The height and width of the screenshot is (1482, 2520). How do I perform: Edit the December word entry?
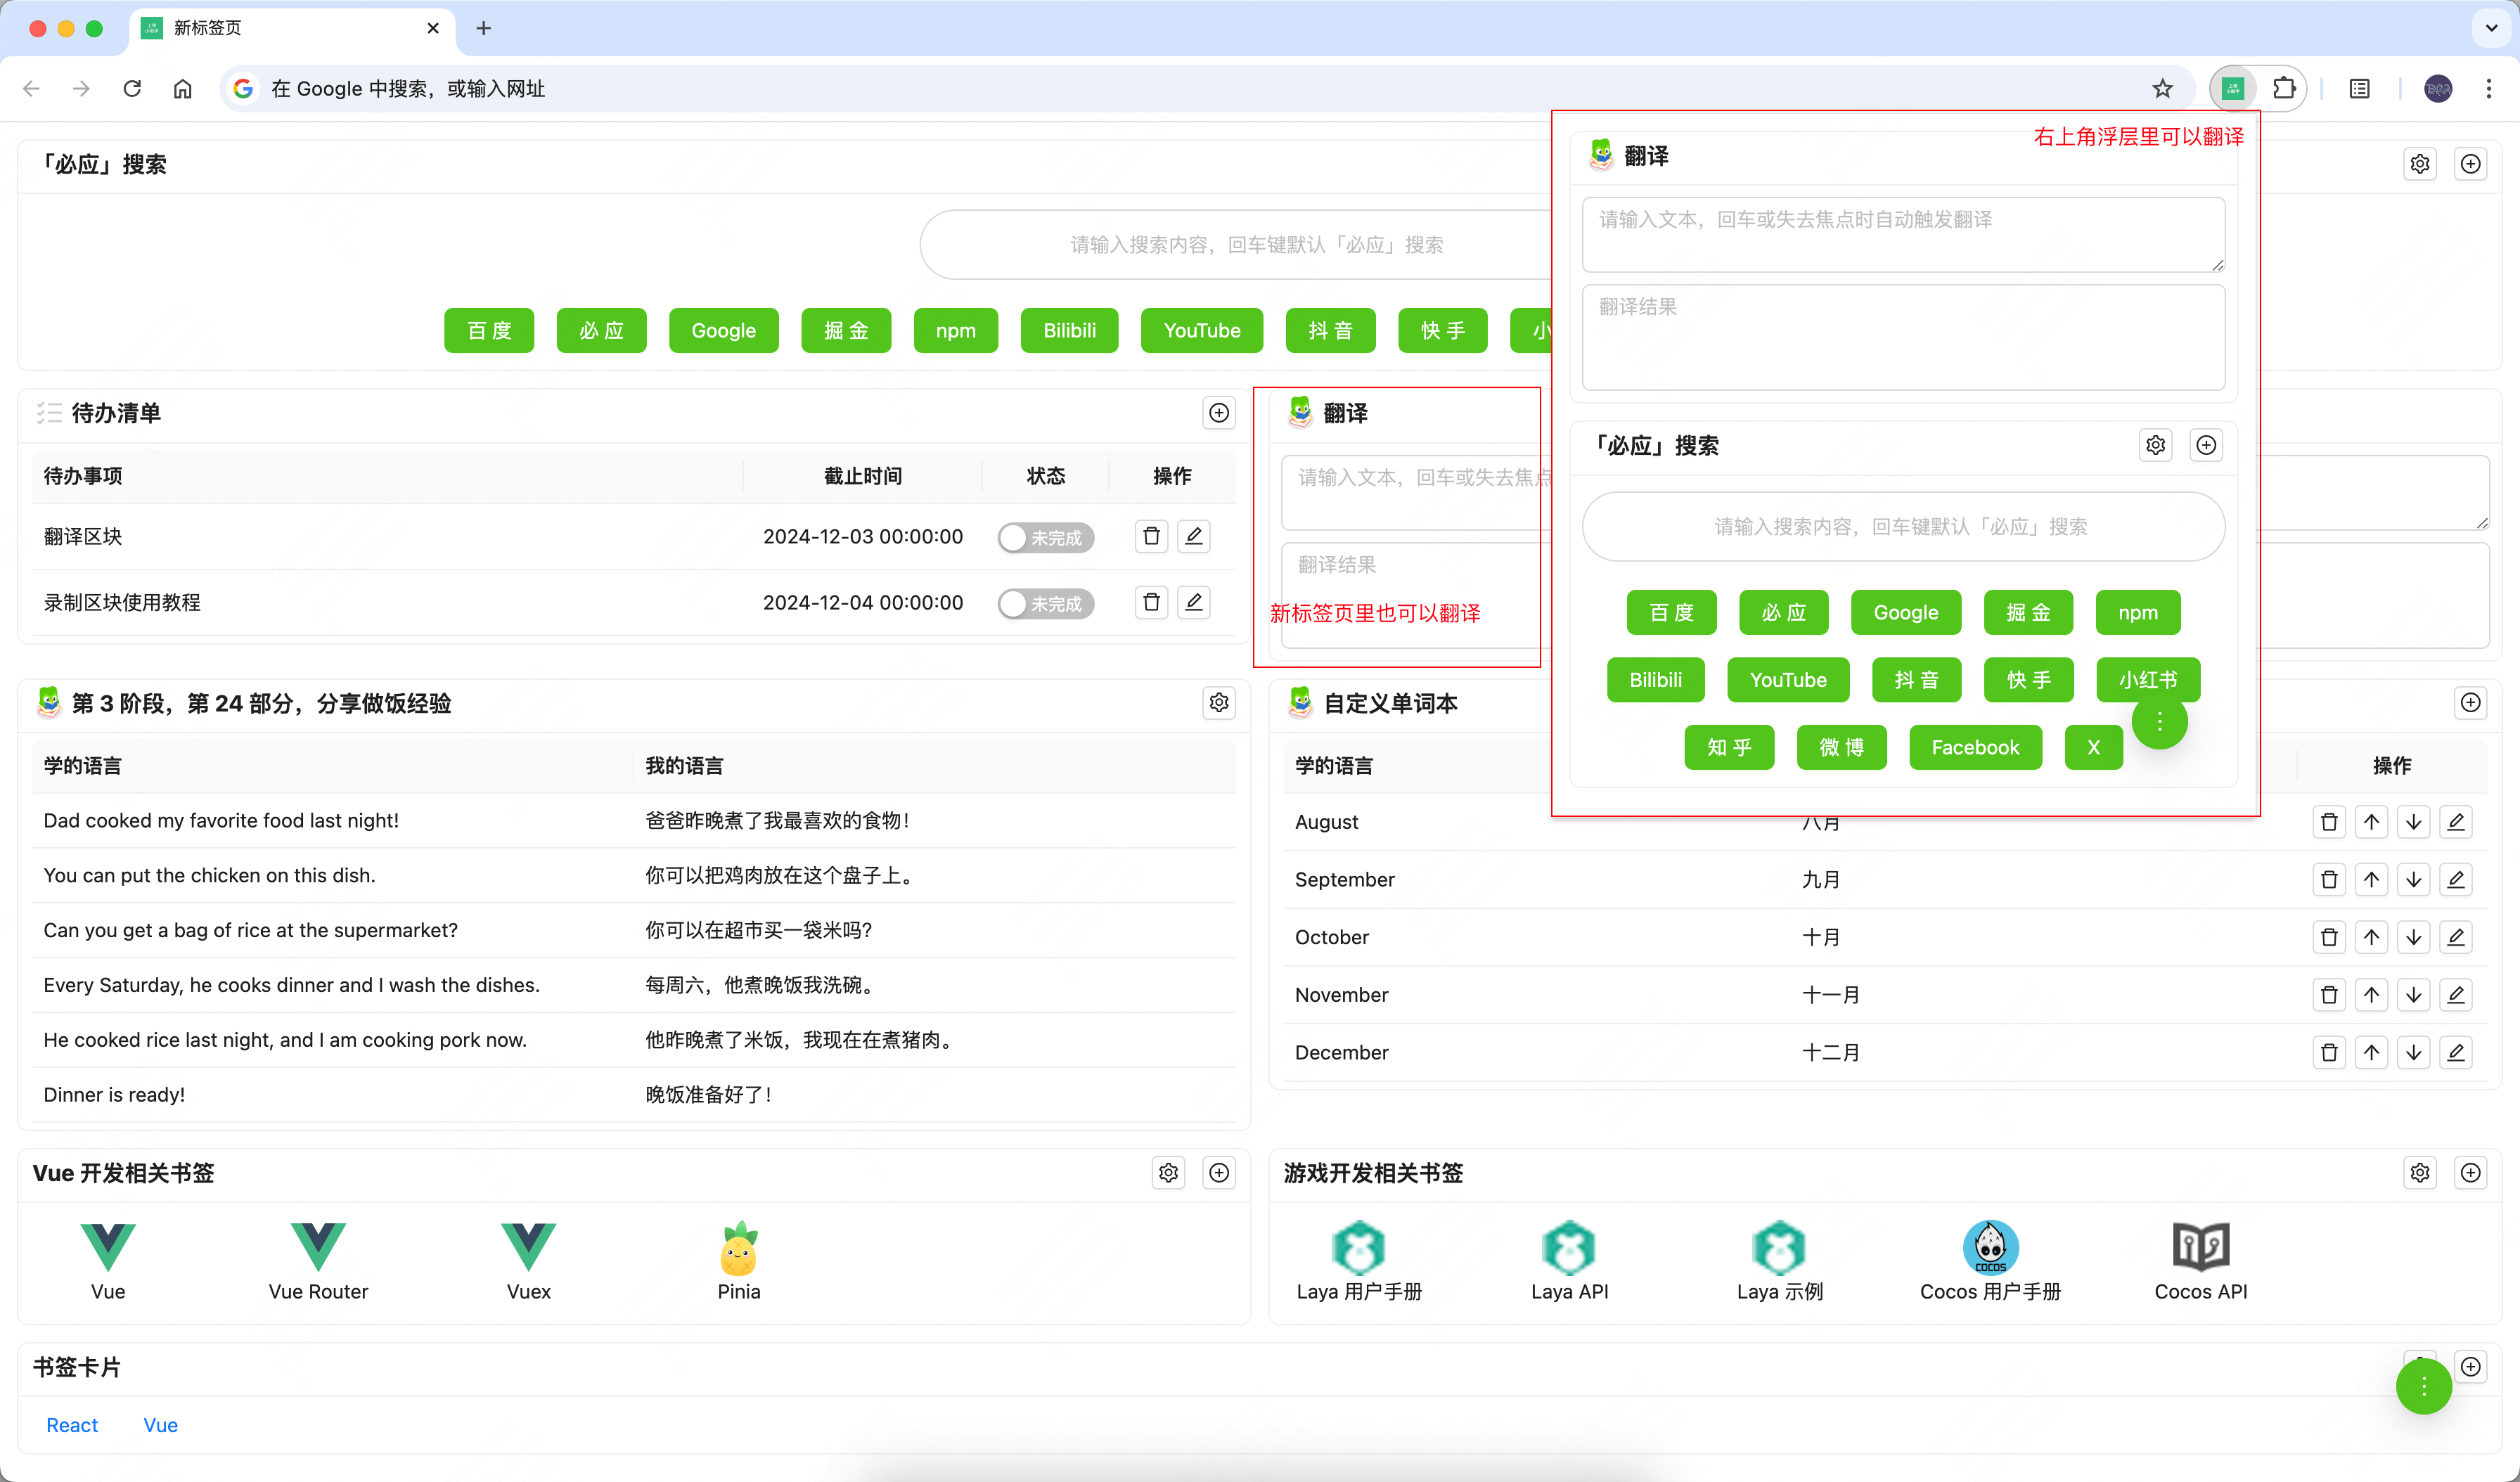(x=2456, y=1052)
